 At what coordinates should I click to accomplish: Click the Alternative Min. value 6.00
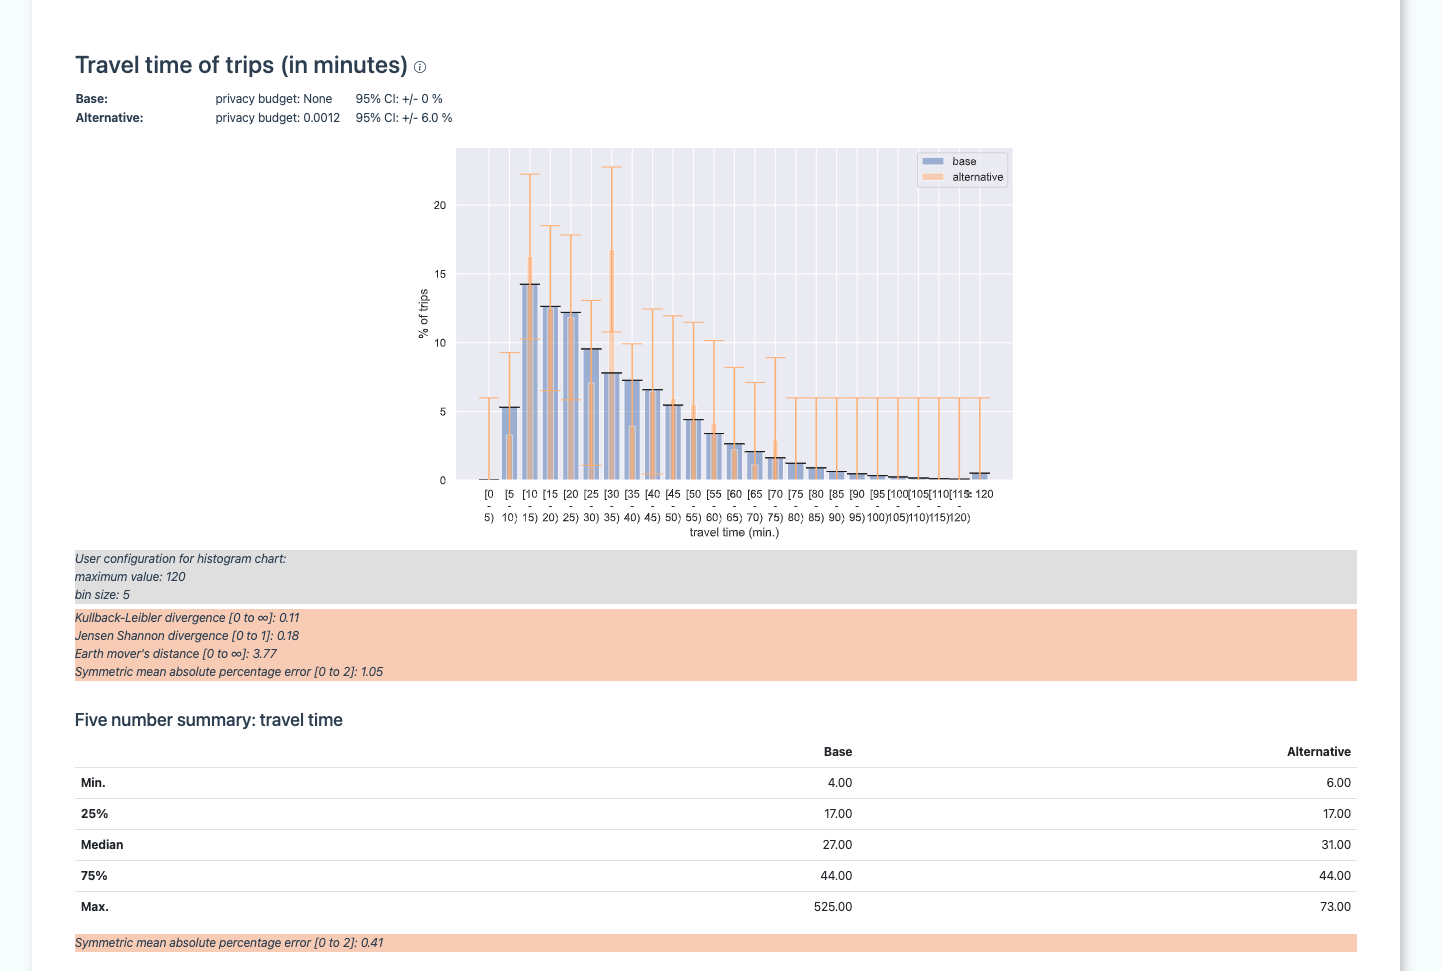click(x=1338, y=783)
